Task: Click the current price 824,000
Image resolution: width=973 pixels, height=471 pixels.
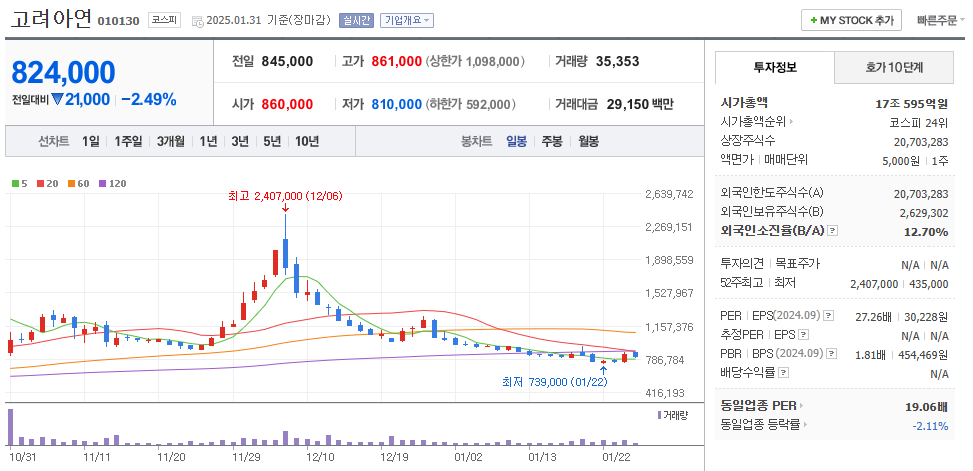Action: (63, 72)
